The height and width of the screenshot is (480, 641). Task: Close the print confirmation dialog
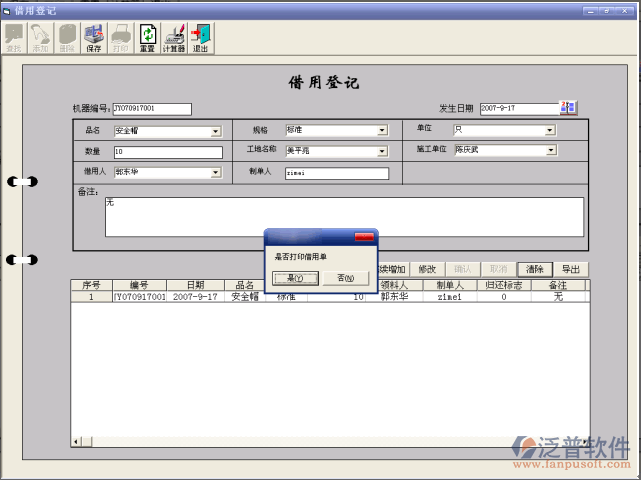pos(364,237)
